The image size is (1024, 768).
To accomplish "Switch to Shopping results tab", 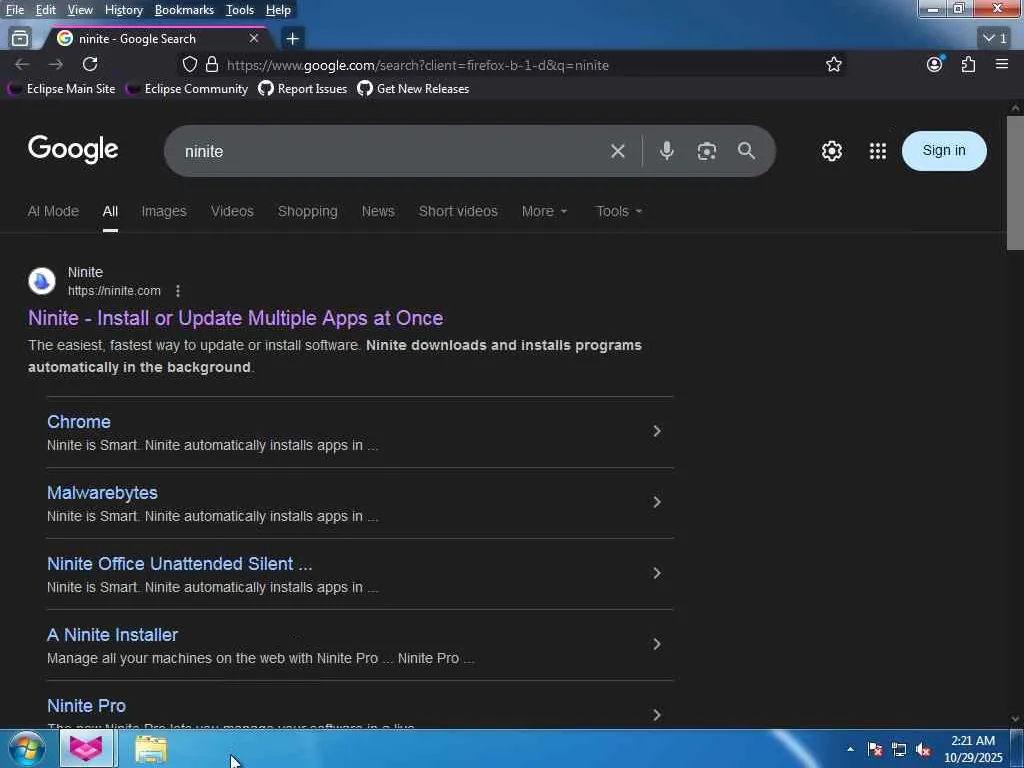I will (308, 211).
